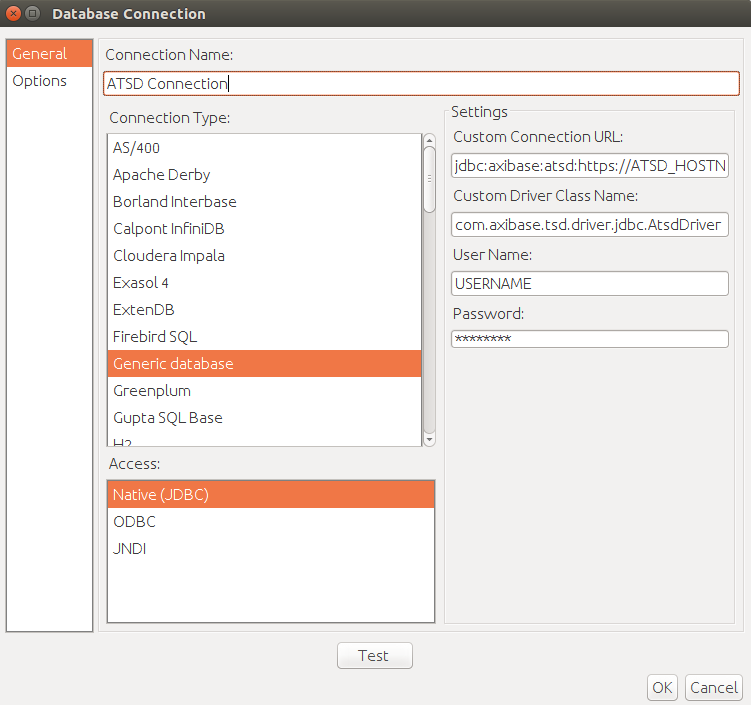The image size is (751, 705).
Task: Choose JNDI access method
Action: point(271,548)
